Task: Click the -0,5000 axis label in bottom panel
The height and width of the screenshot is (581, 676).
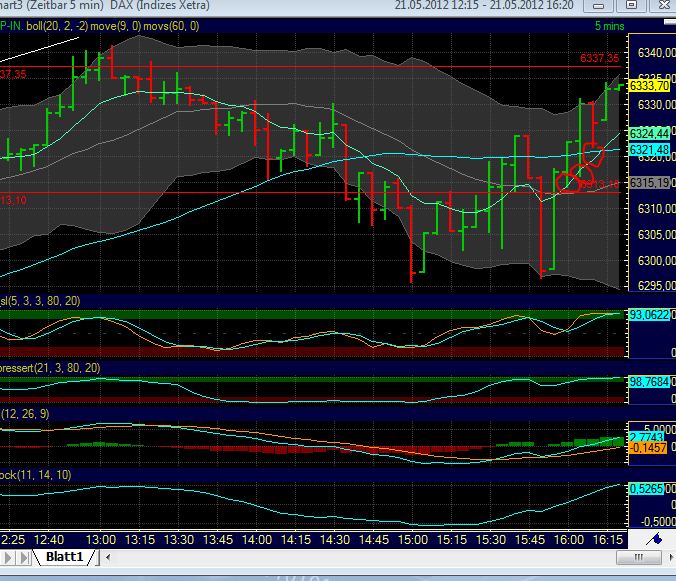Action: (658, 522)
